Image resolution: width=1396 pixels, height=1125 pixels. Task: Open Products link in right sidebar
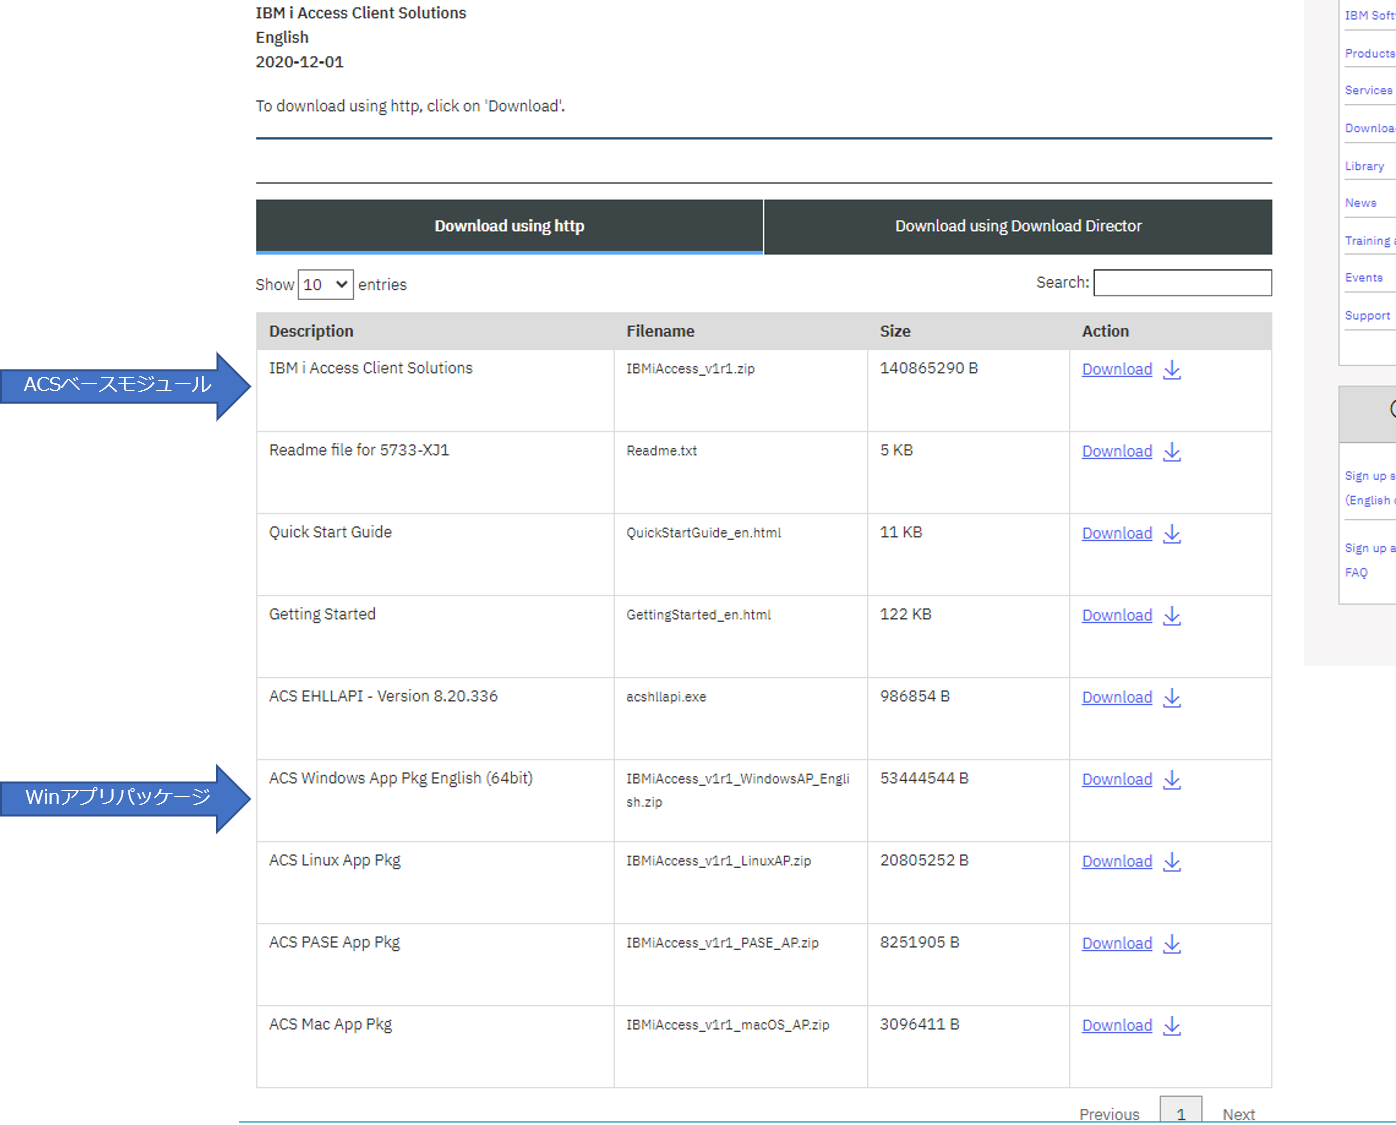(x=1370, y=53)
